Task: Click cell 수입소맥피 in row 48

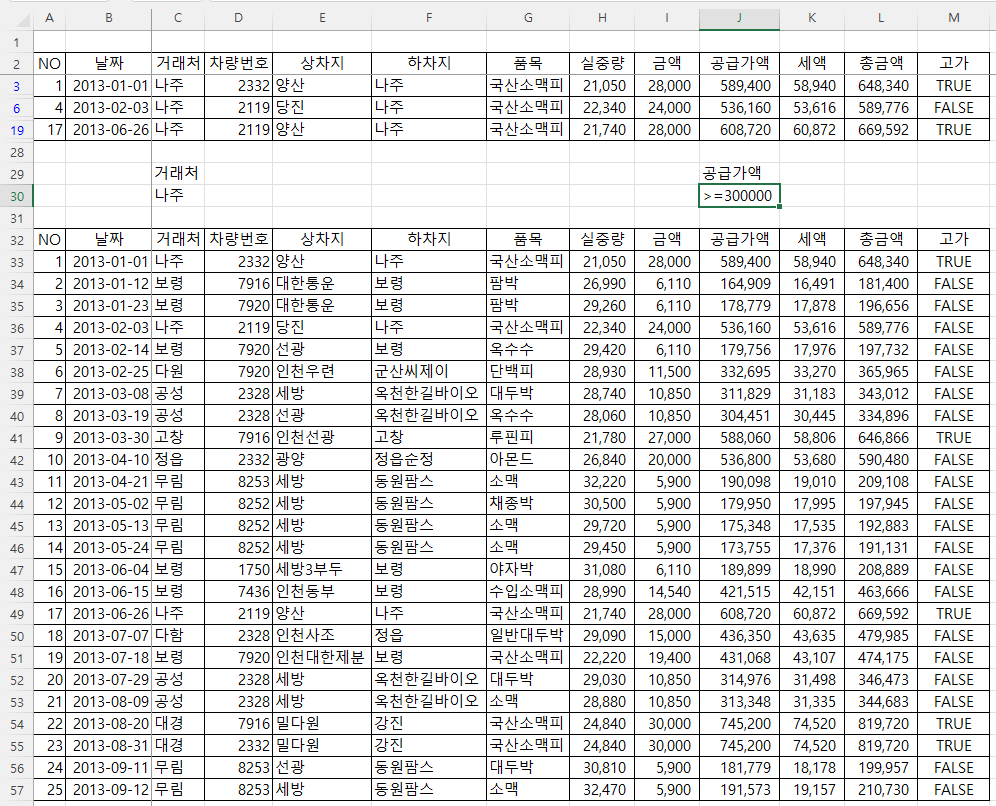Action: [528, 592]
